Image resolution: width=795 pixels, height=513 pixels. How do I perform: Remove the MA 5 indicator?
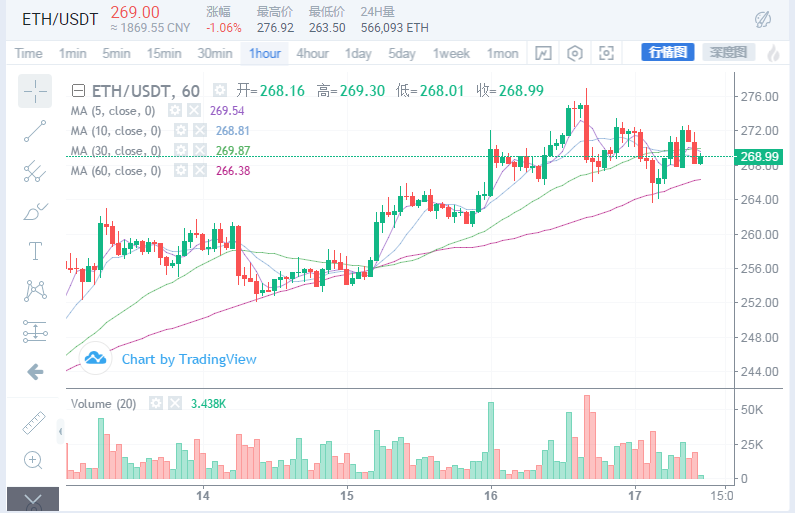(194, 111)
